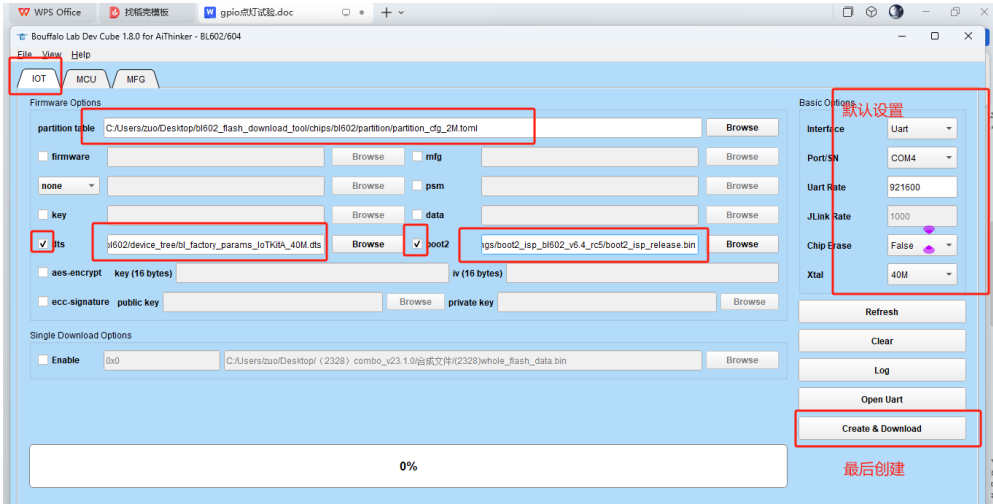Browse for partition table file
Viewport: 993px width, 504px height.
[742, 127]
